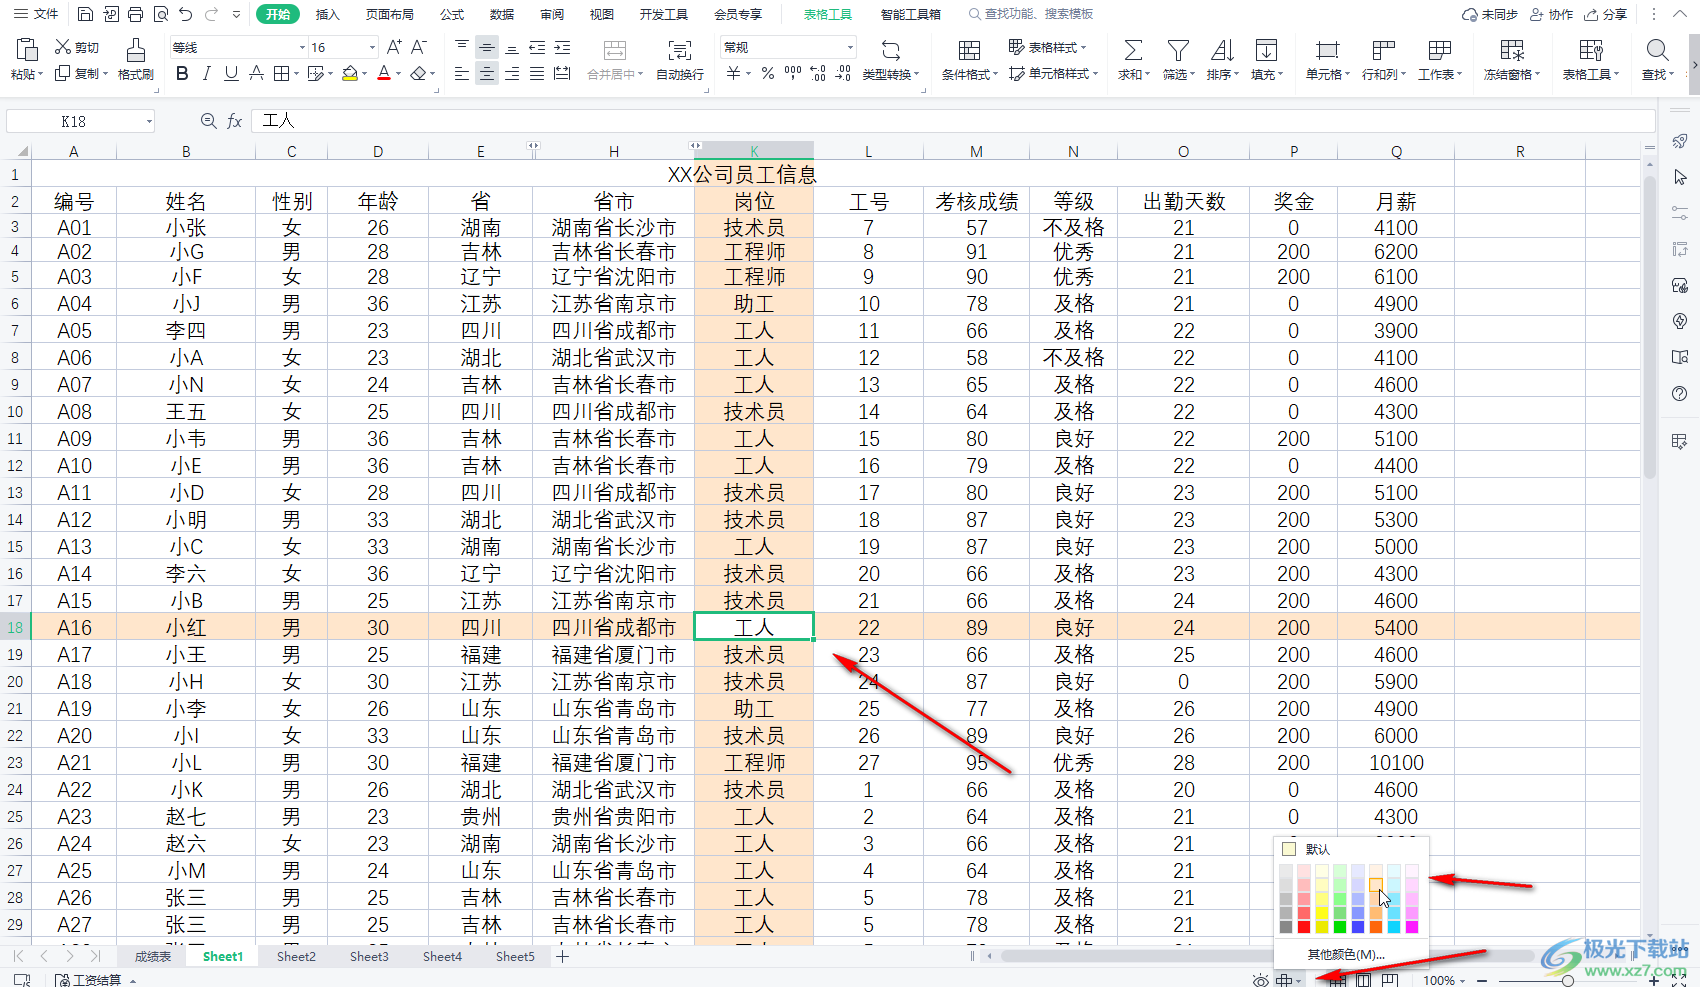Open the Formulas (公式) tab

point(452,14)
